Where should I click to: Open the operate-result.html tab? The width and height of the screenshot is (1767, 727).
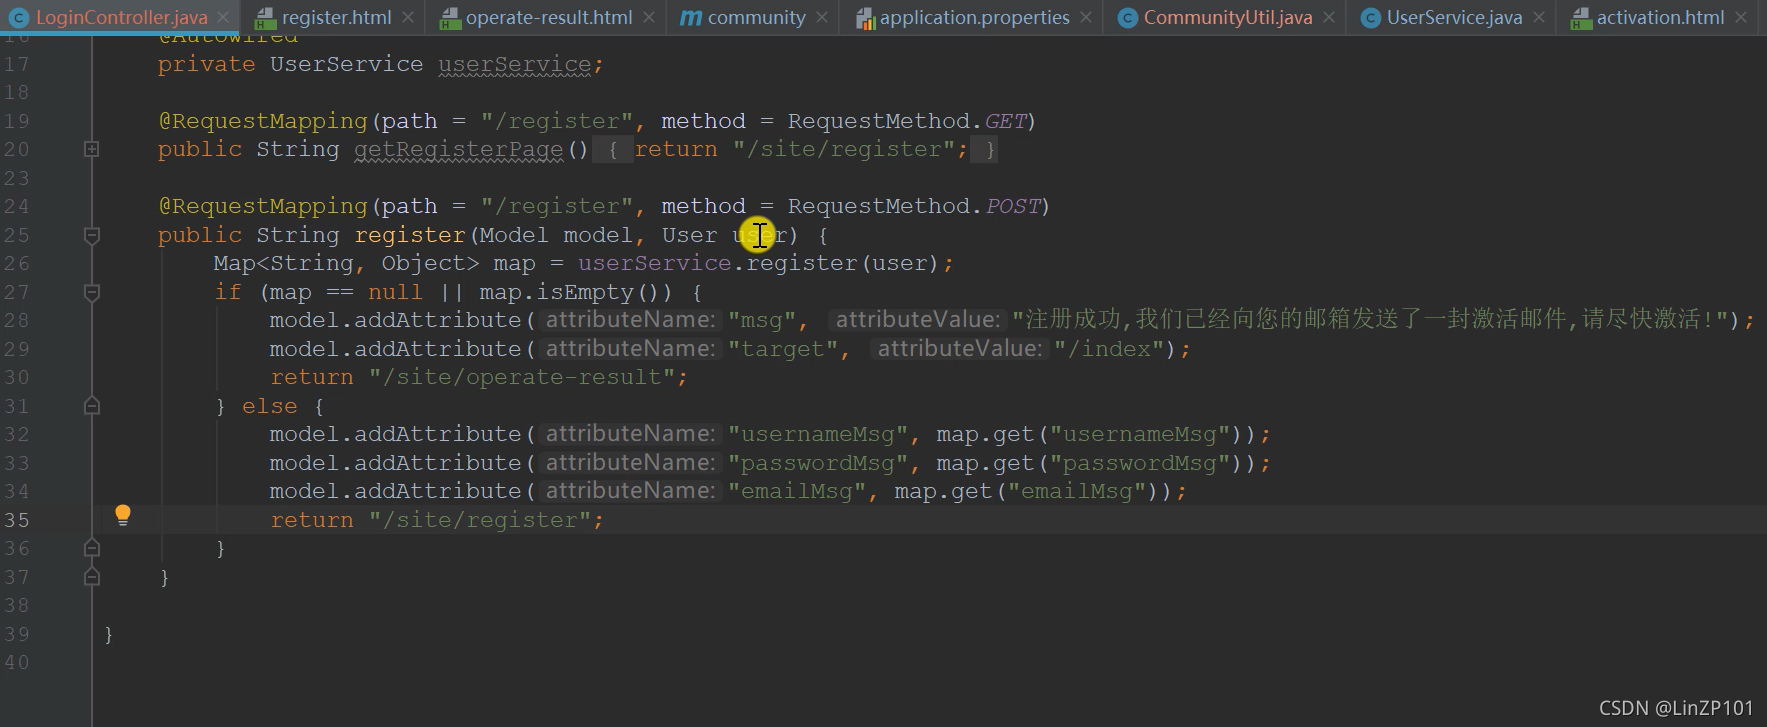549,17
